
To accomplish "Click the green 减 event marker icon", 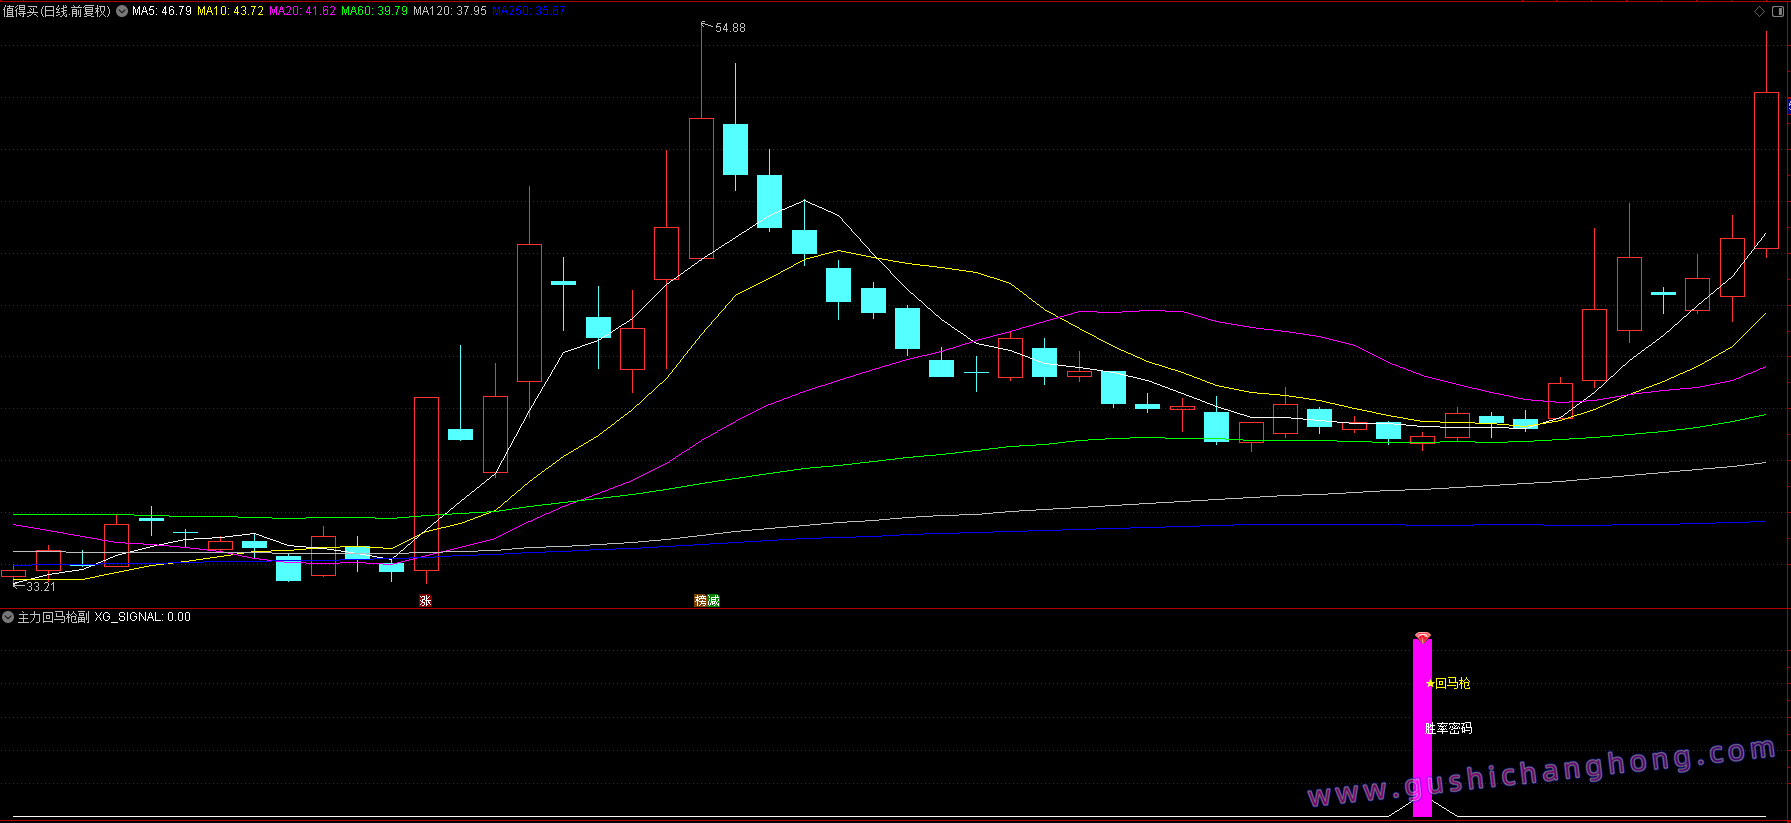I will pyautogui.click(x=713, y=600).
